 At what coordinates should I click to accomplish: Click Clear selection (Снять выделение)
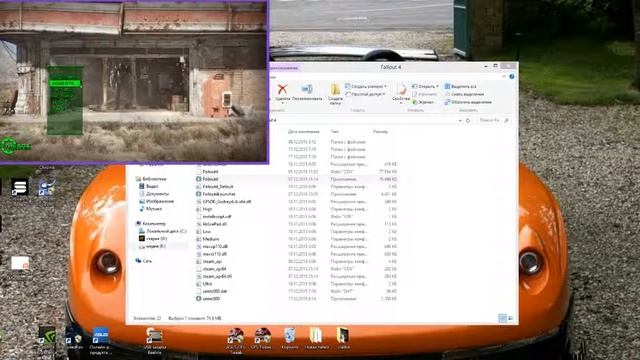click(x=464, y=94)
